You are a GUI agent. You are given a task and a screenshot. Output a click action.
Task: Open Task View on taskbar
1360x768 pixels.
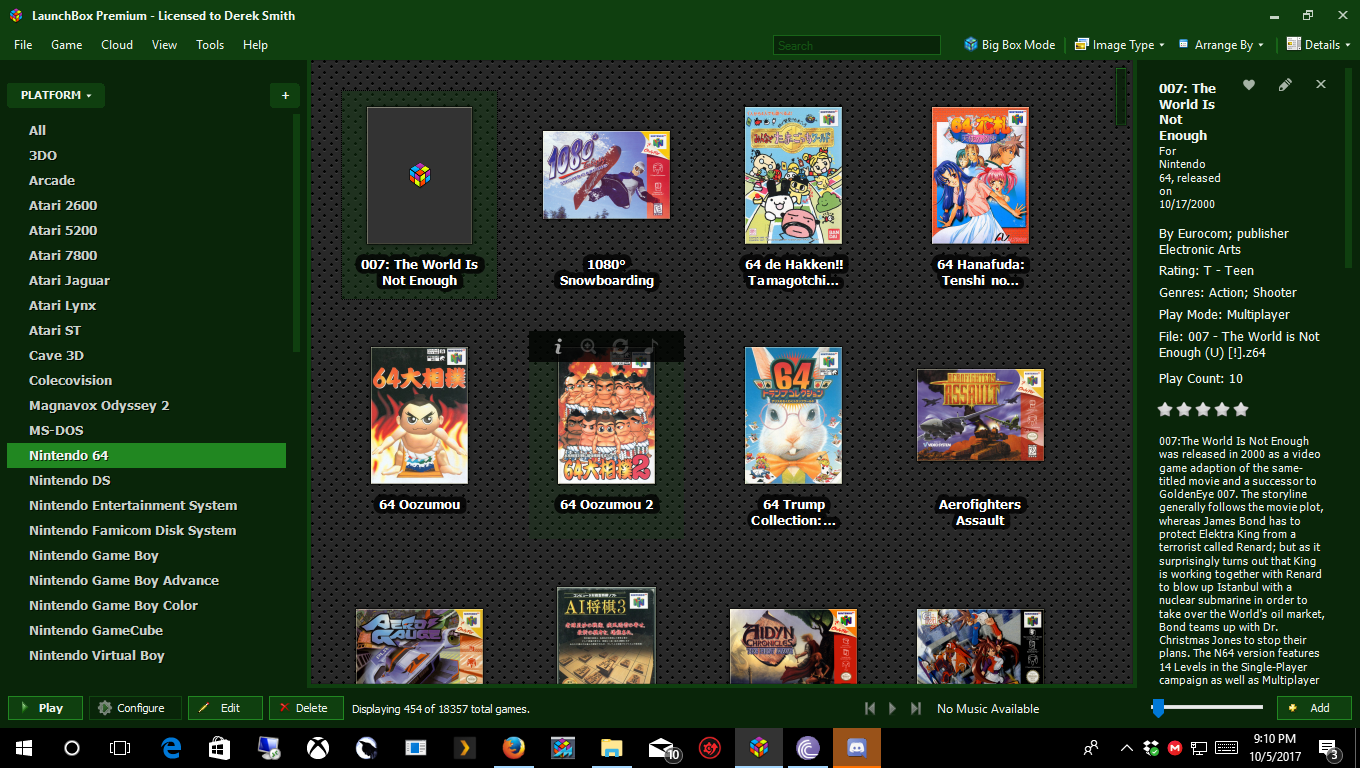120,748
